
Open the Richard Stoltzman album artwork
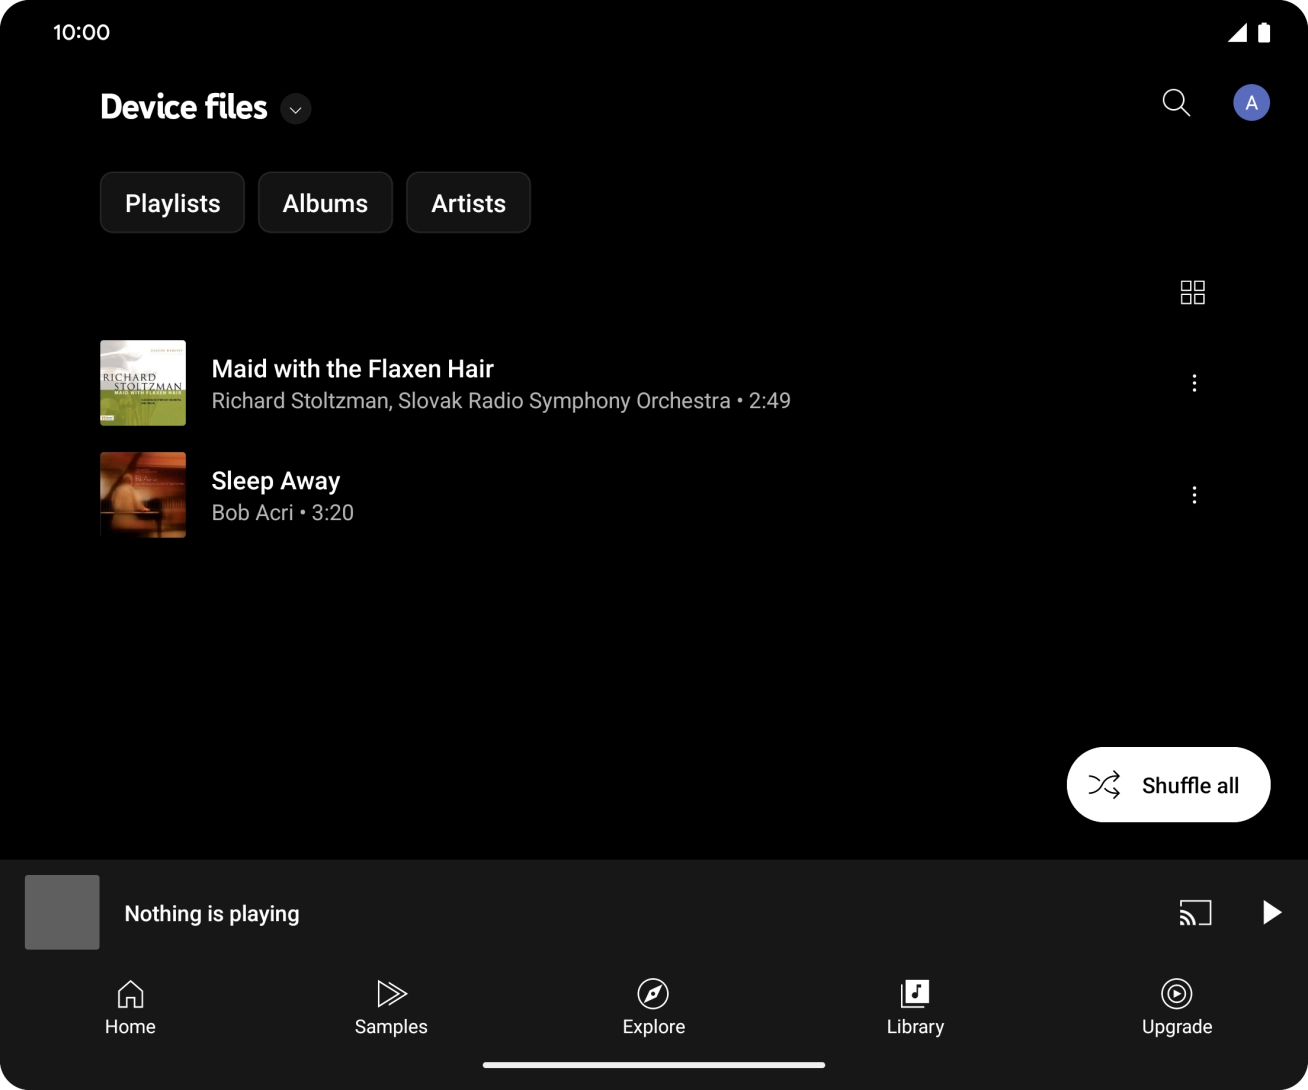pos(142,382)
